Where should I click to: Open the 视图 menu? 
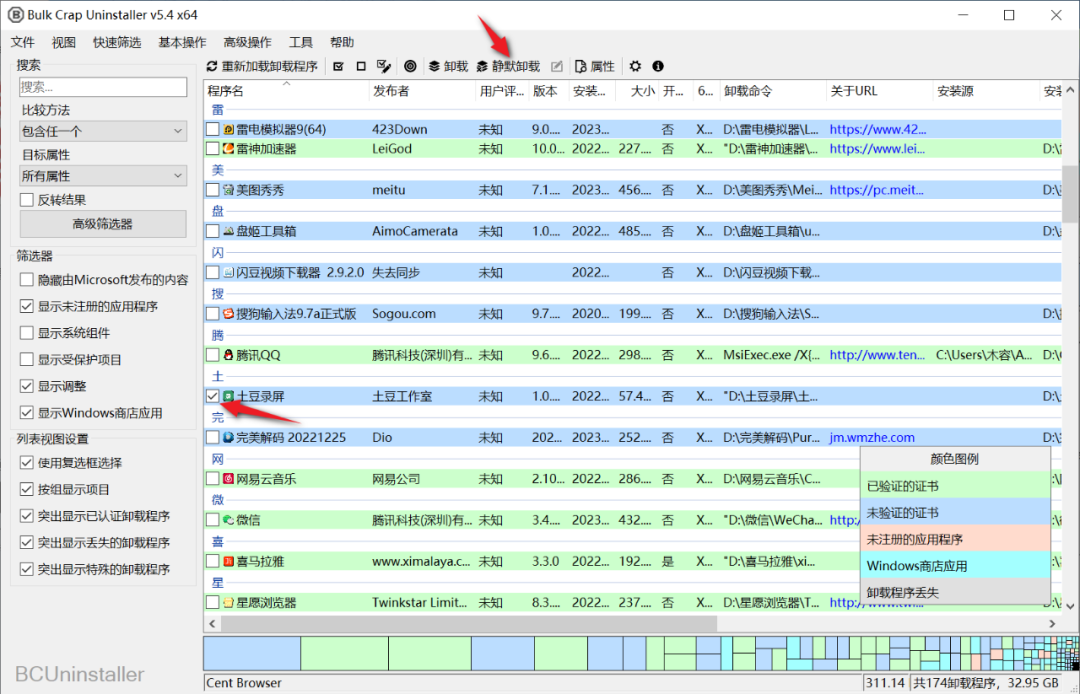pyautogui.click(x=63, y=42)
